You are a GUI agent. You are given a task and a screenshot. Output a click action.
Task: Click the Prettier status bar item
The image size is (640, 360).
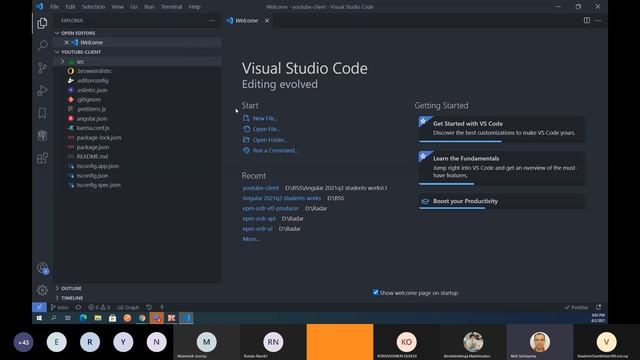(x=576, y=307)
